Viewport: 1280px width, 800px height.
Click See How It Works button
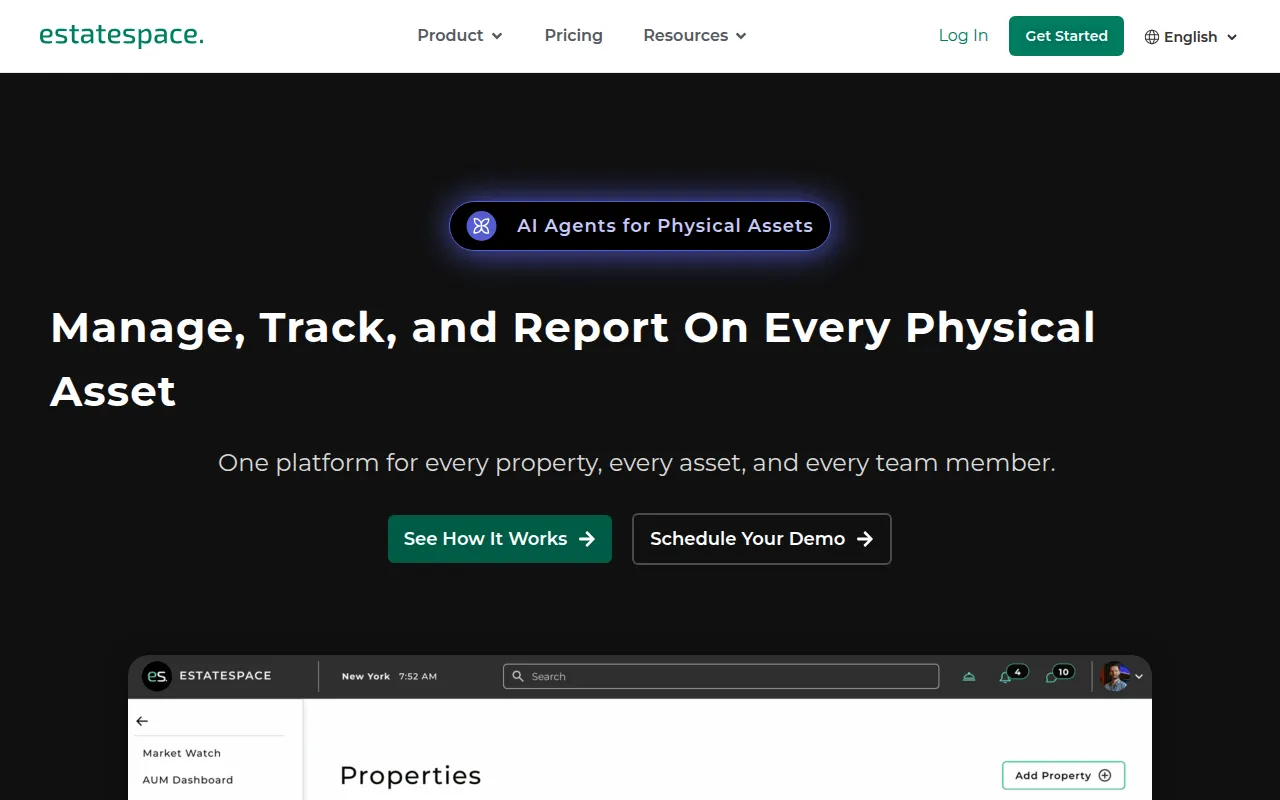tap(500, 539)
